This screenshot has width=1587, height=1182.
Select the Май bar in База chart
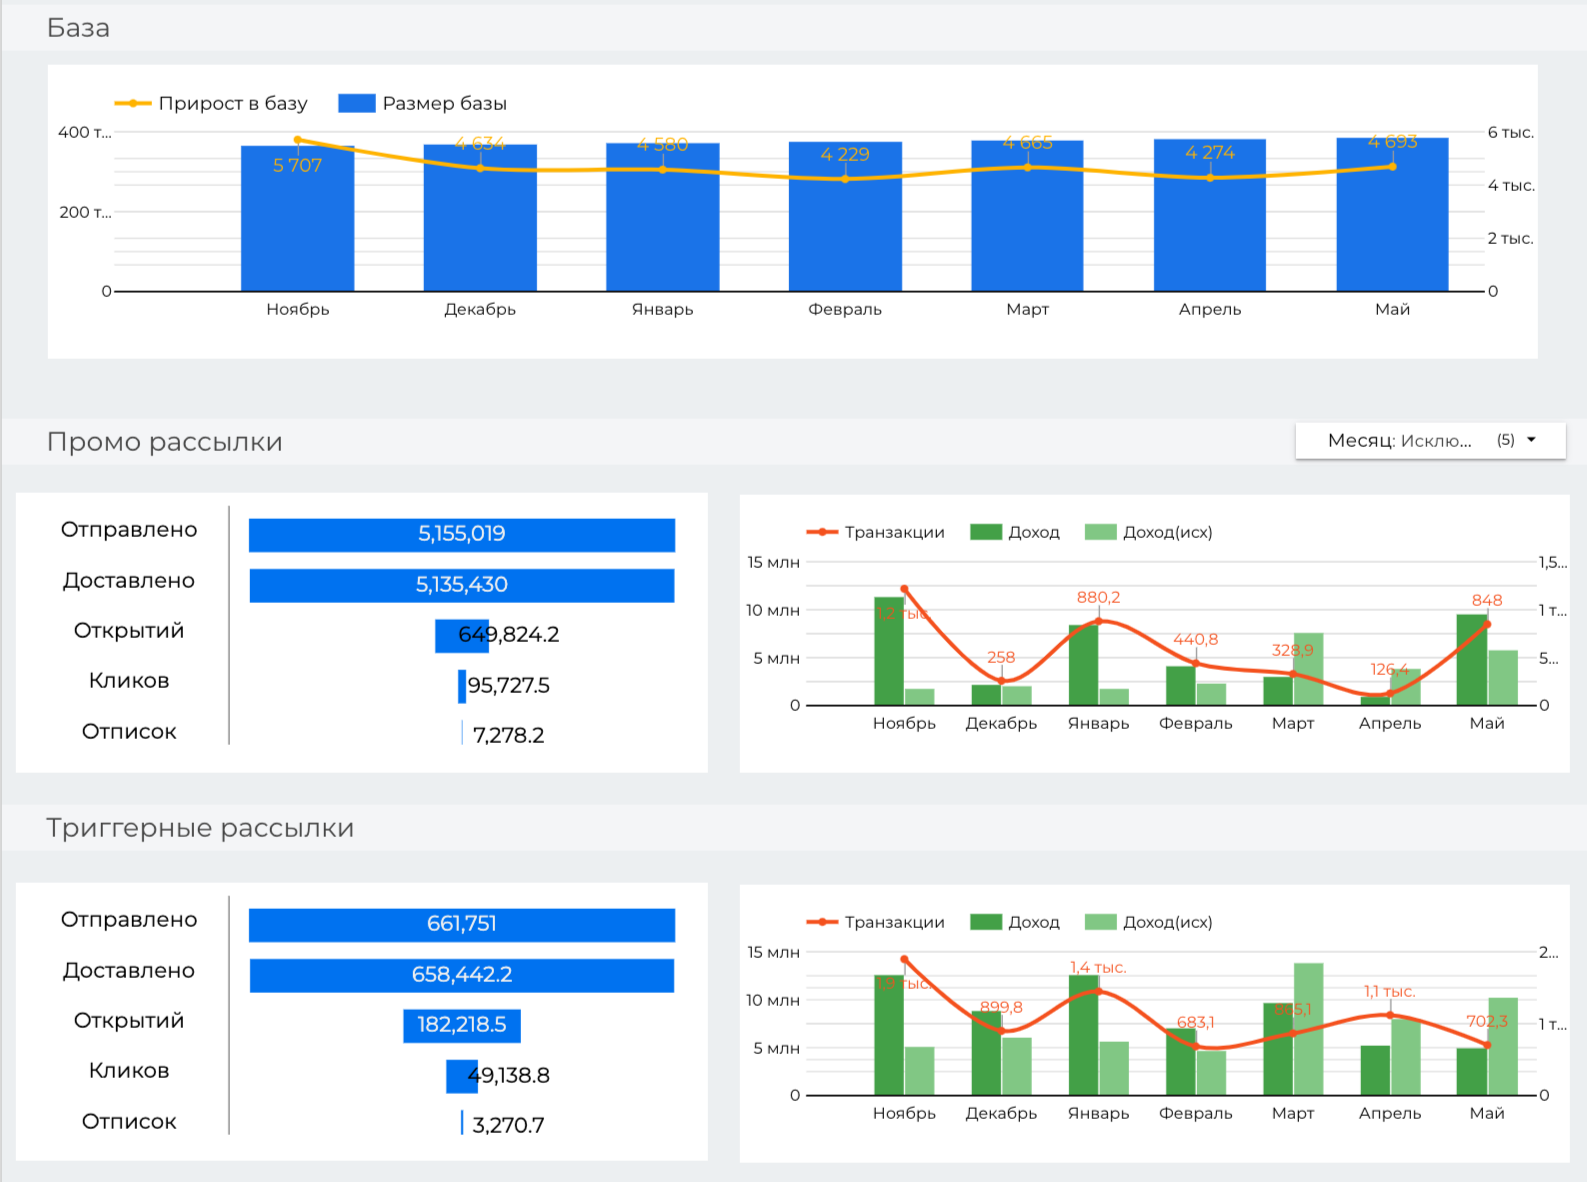[1393, 214]
